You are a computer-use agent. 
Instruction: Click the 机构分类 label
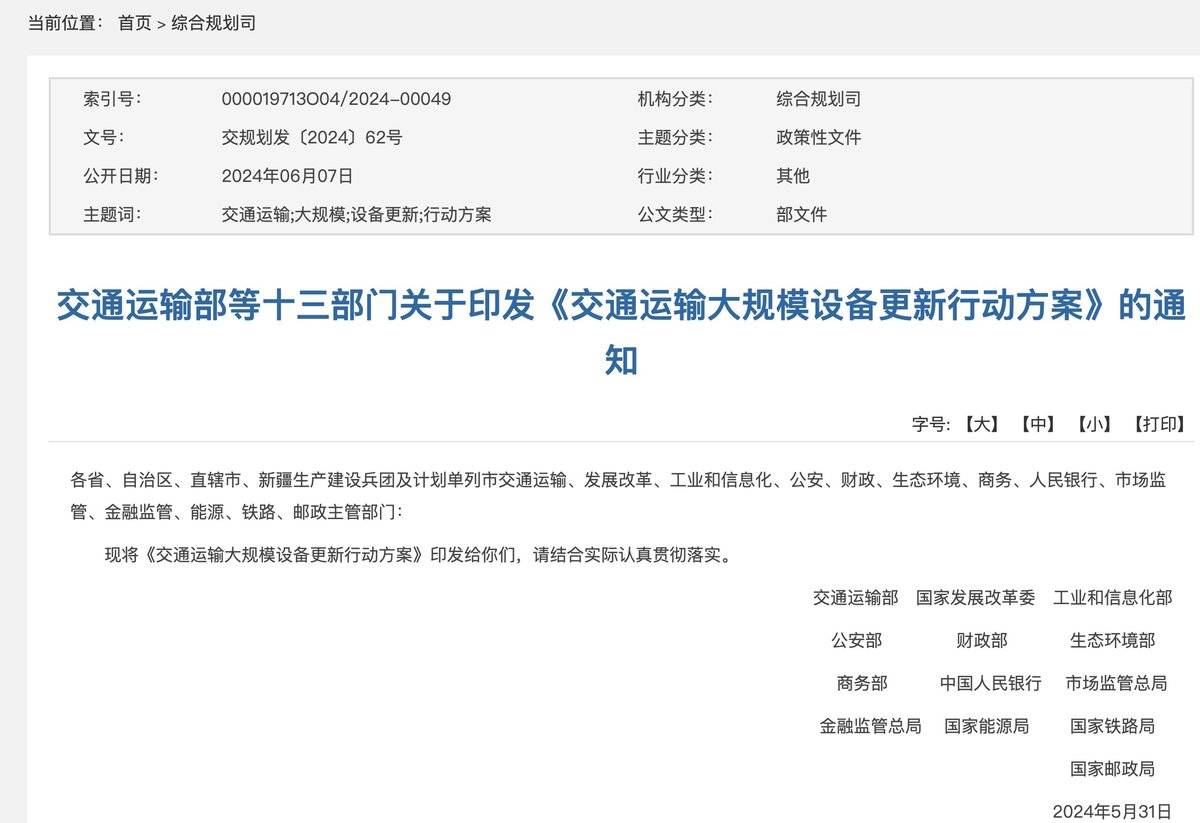click(675, 99)
